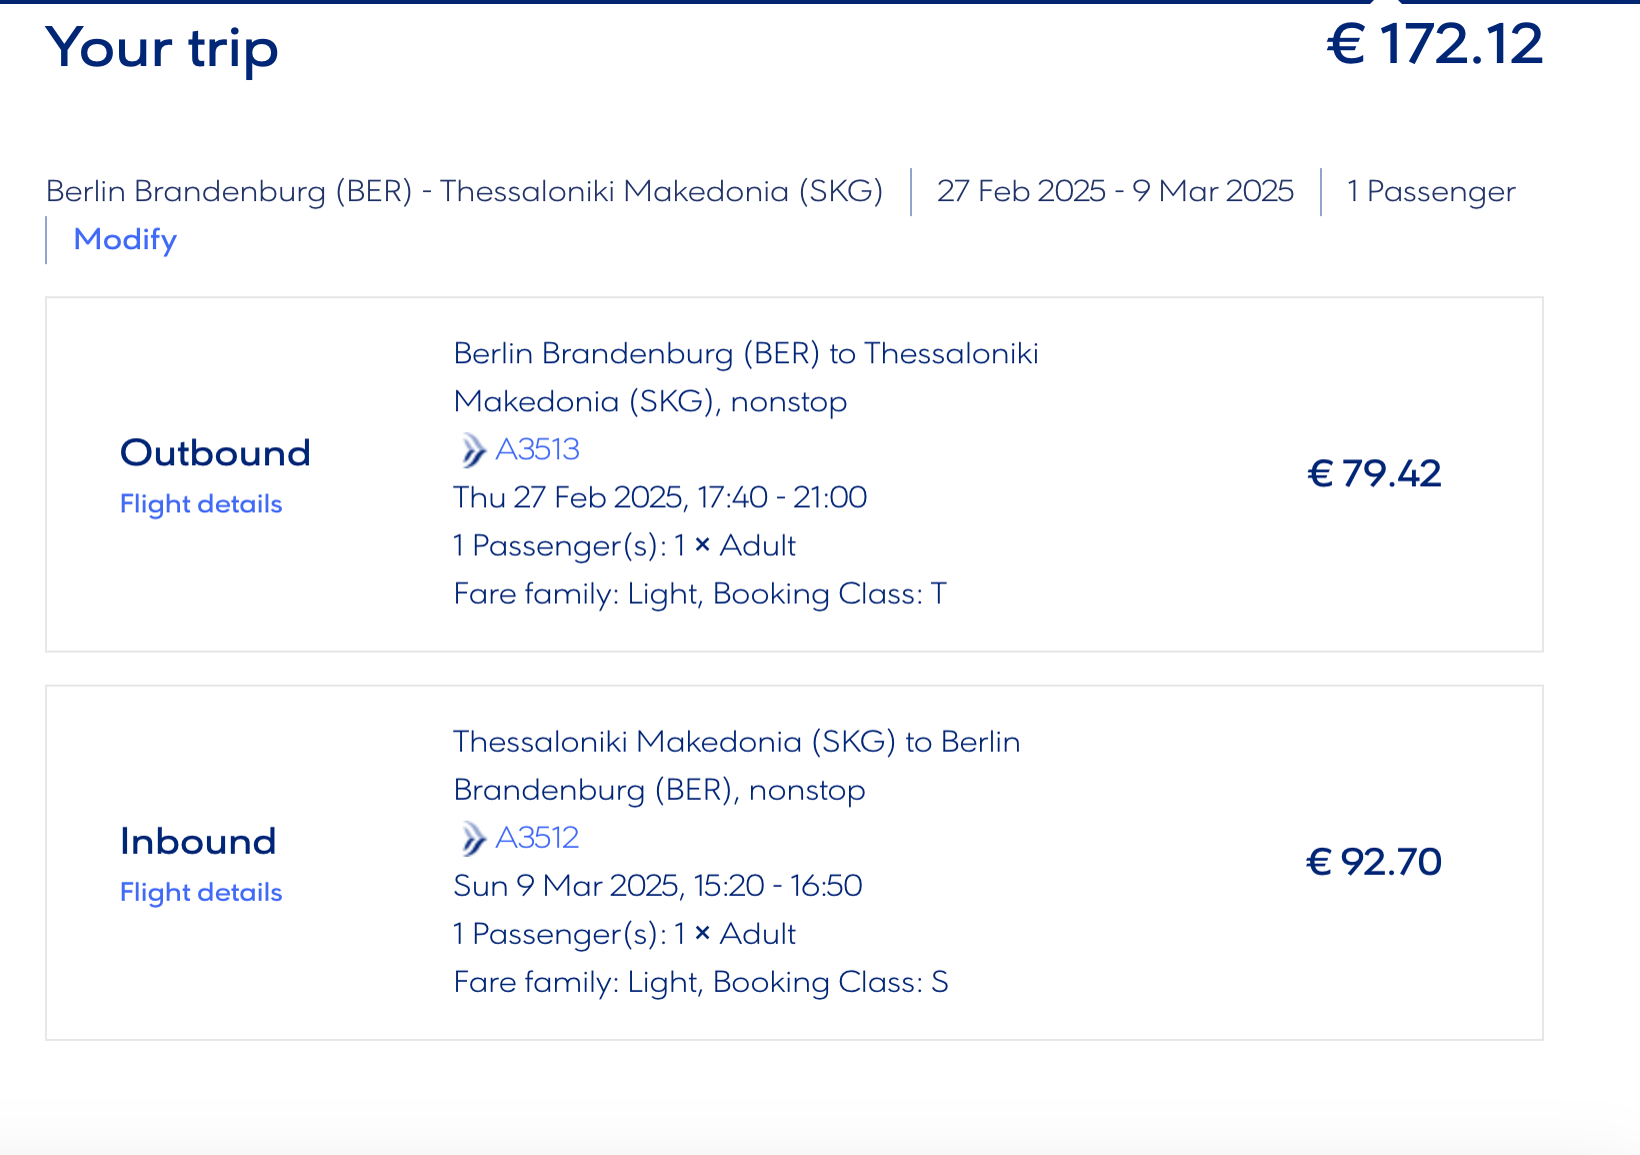Click the total price € 172.12
Screen dimensions: 1640x1155
click(x=1434, y=45)
